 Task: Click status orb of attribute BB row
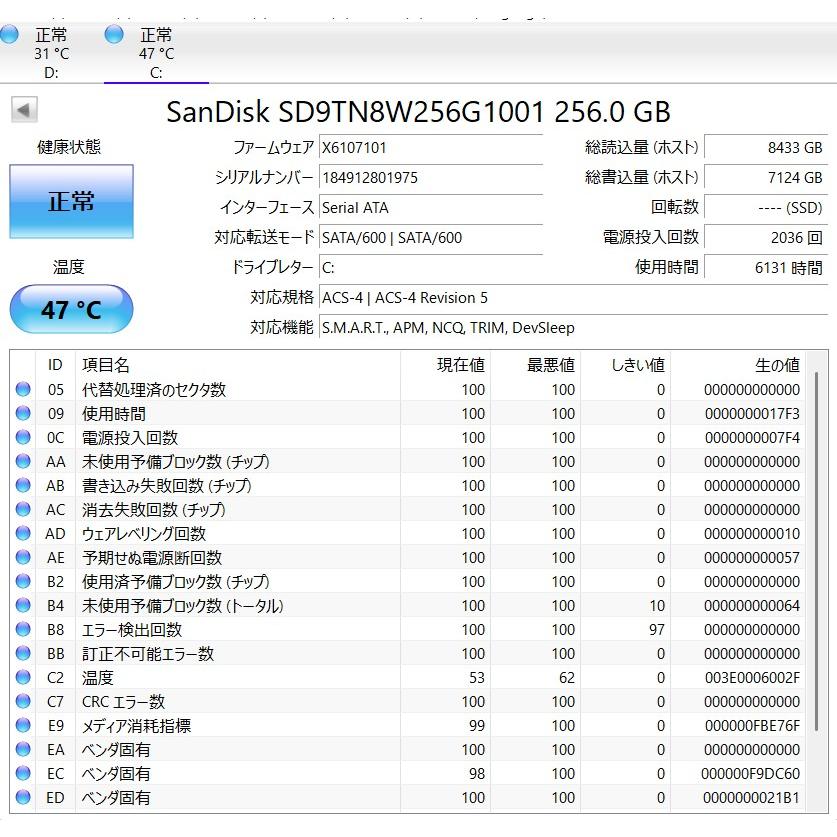23,653
